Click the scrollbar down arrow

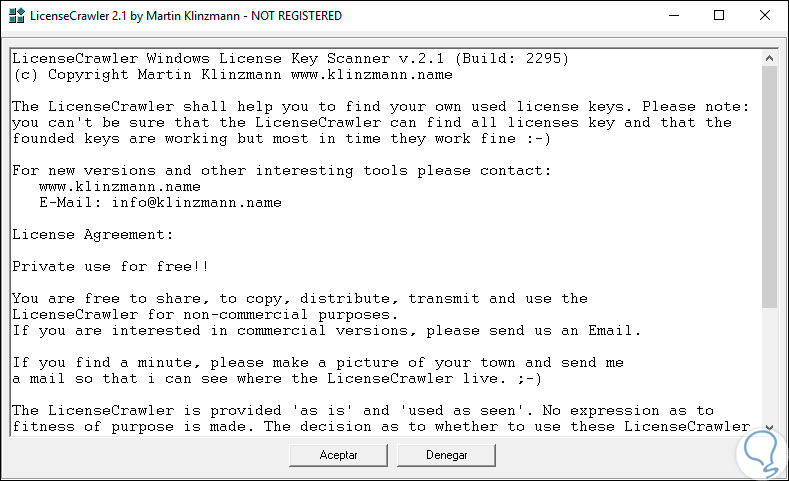(x=769, y=425)
